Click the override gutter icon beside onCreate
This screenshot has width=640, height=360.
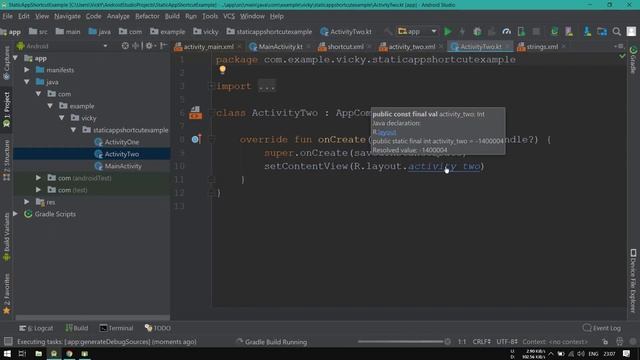coord(196,139)
